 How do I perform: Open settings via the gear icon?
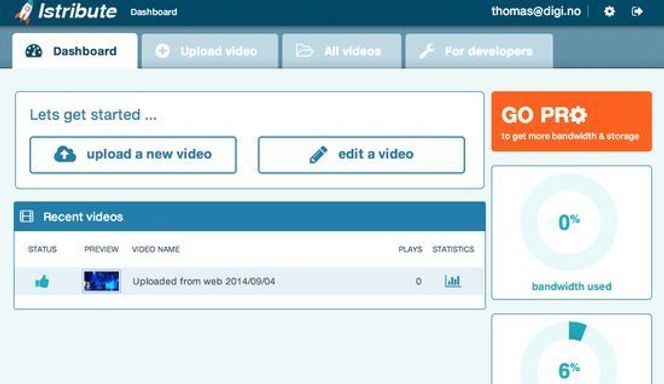pos(609,11)
